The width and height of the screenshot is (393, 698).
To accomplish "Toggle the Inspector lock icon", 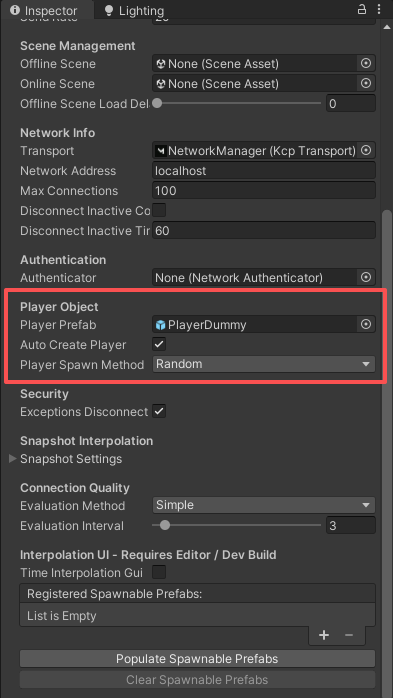I will click(x=362, y=9).
